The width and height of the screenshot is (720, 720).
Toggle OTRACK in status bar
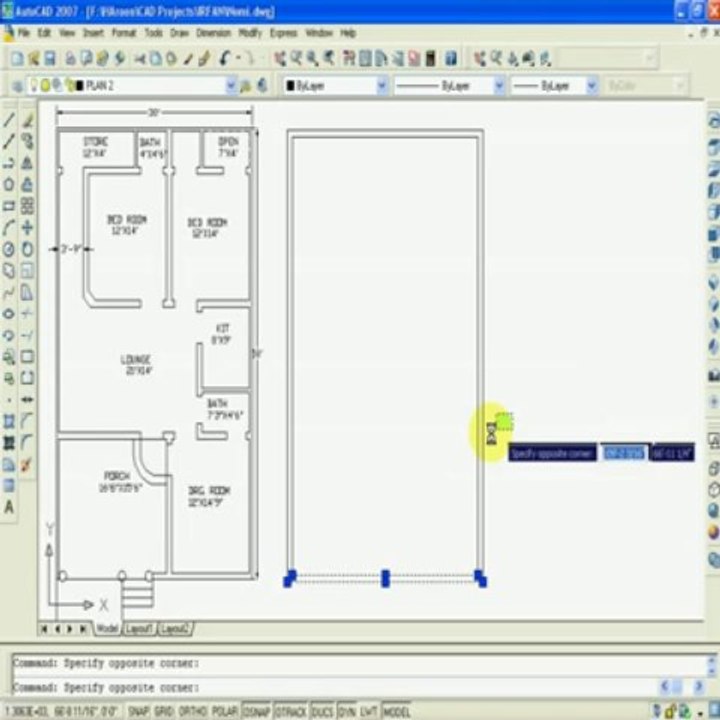click(291, 712)
